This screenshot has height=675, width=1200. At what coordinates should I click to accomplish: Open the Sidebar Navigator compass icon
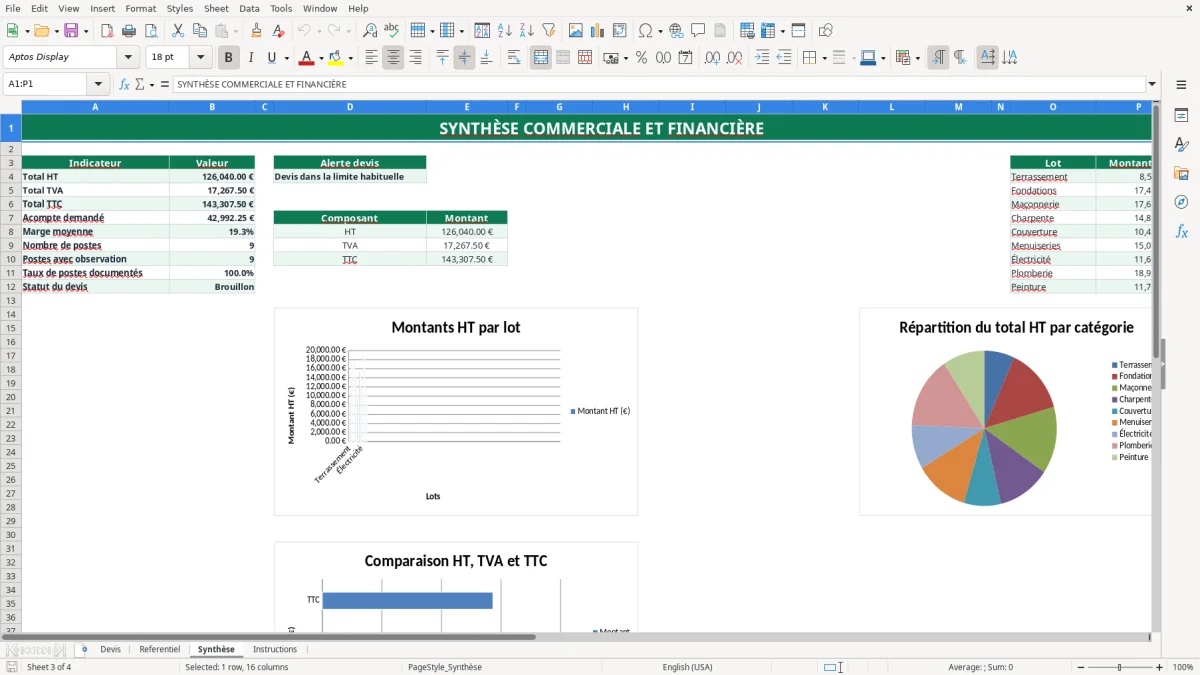coord(1181,202)
